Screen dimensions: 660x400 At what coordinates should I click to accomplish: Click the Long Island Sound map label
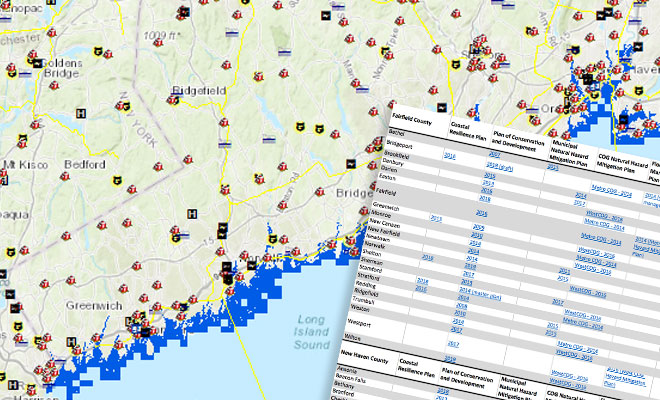coord(312,332)
